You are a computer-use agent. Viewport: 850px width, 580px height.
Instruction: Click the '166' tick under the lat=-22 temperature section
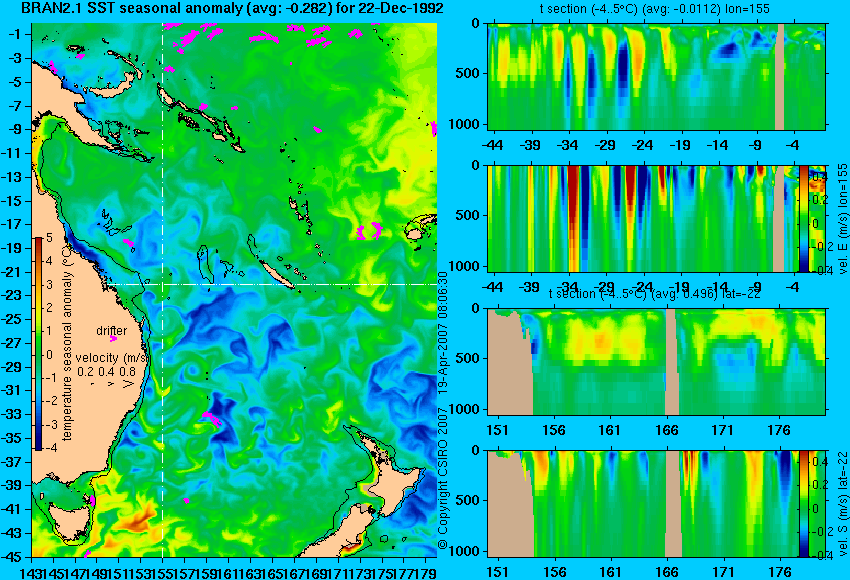pyautogui.click(x=667, y=430)
